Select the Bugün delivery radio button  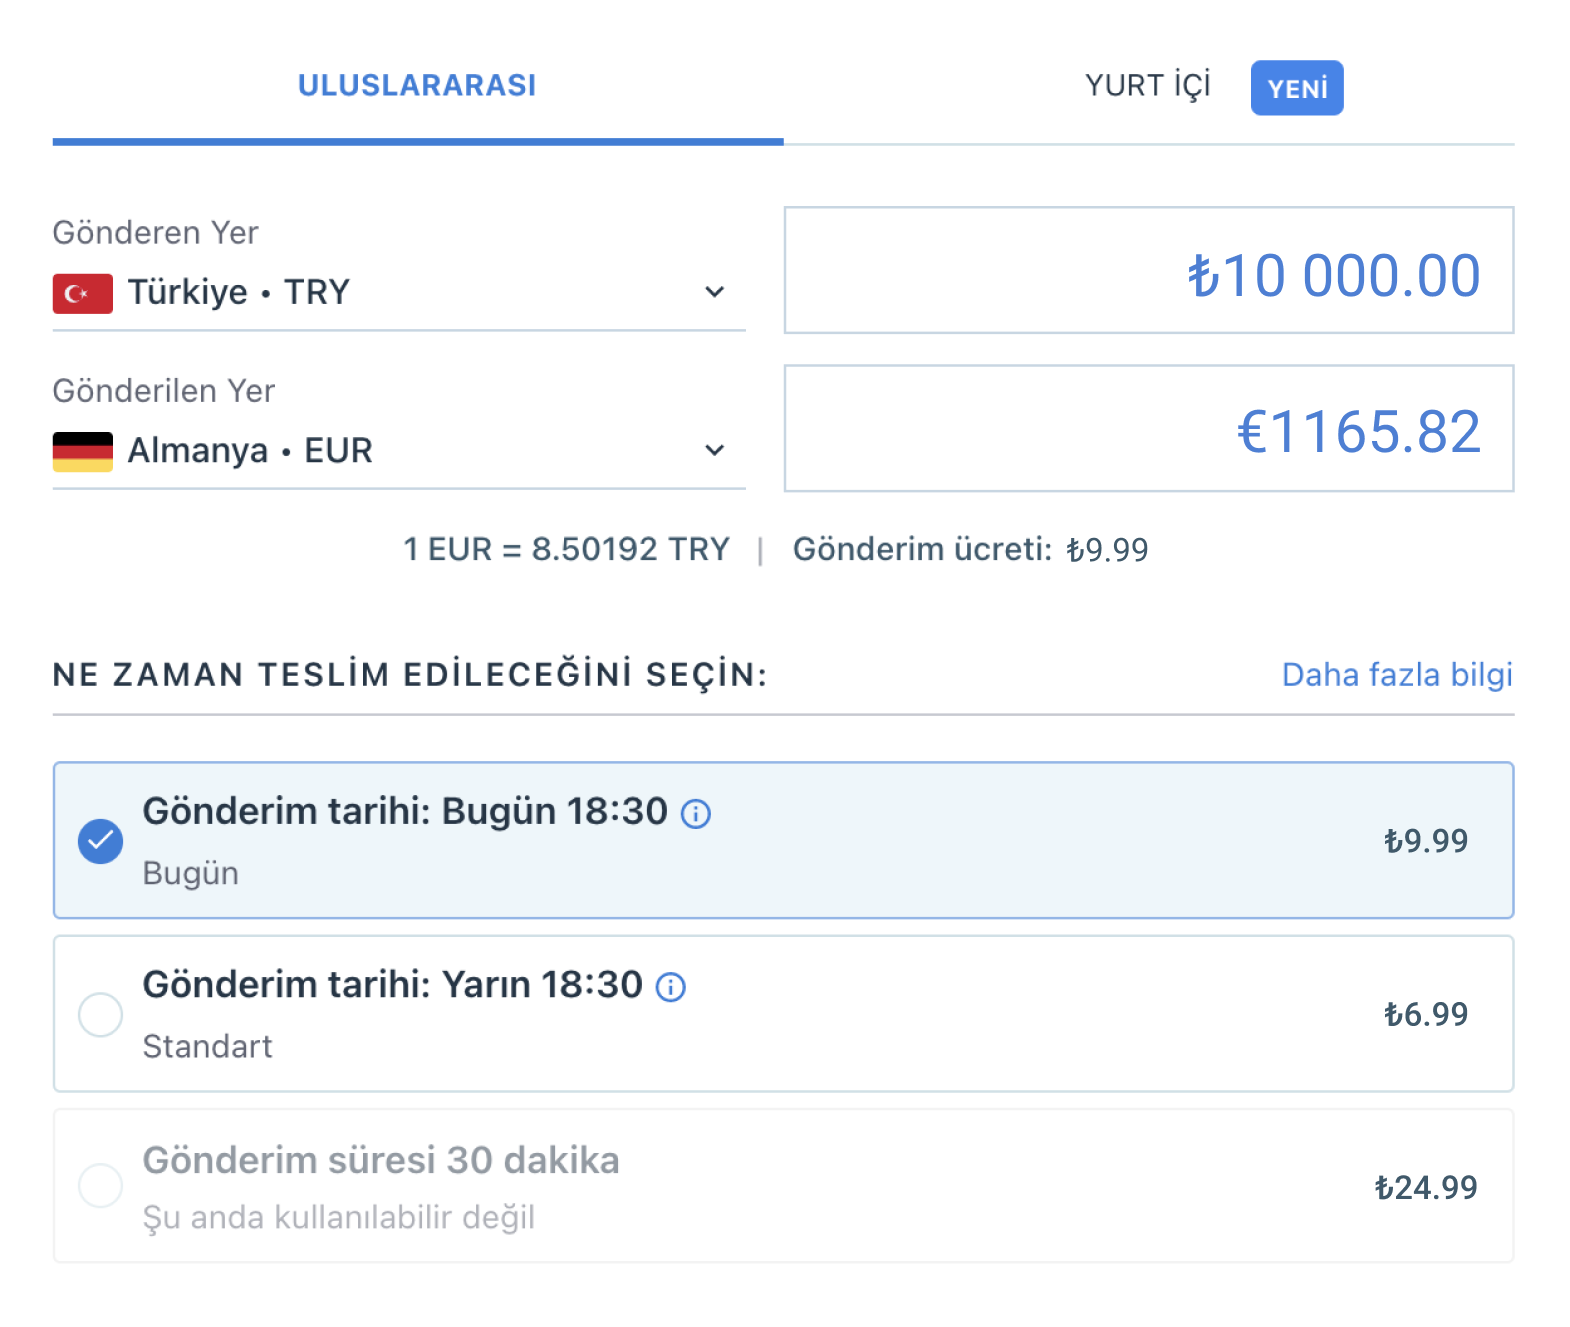point(101,841)
